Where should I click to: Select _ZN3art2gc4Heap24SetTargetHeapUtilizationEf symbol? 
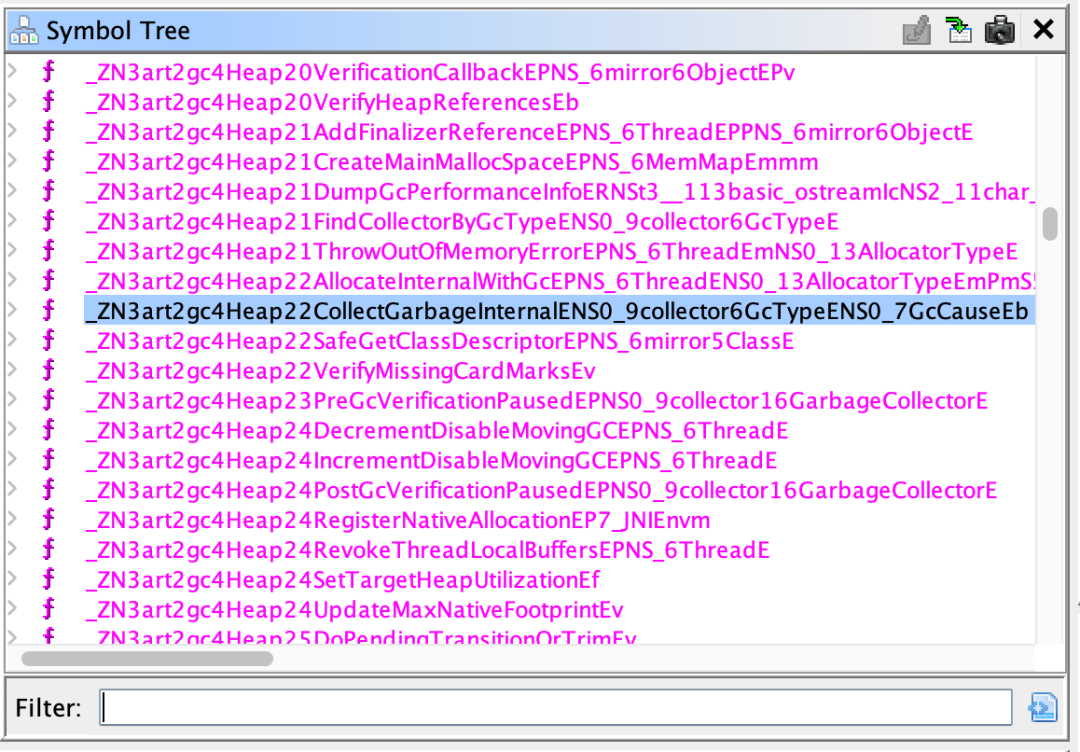[x=342, y=580]
